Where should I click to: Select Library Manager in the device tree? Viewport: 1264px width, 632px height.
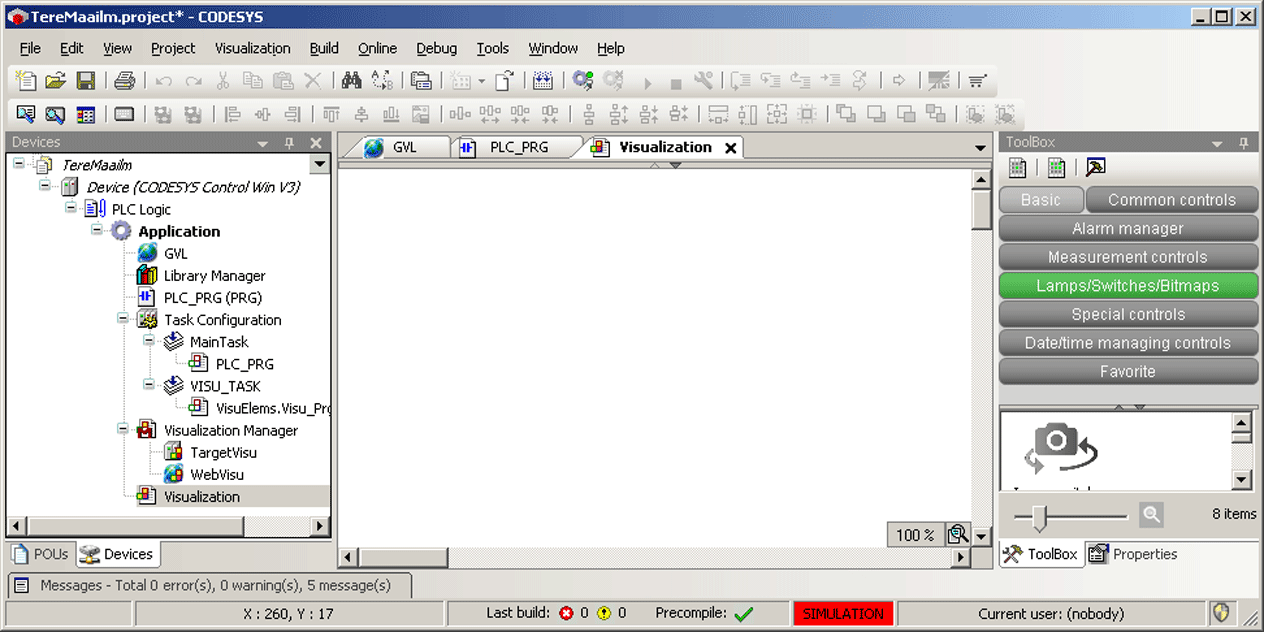tap(214, 275)
